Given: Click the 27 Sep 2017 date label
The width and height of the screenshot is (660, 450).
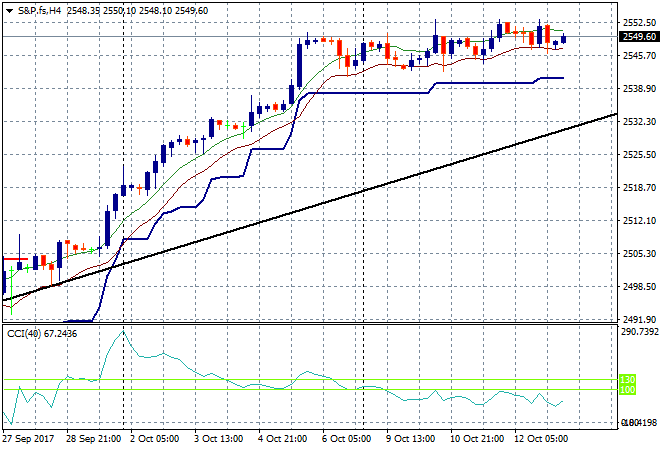Looking at the screenshot, I should (28, 439).
